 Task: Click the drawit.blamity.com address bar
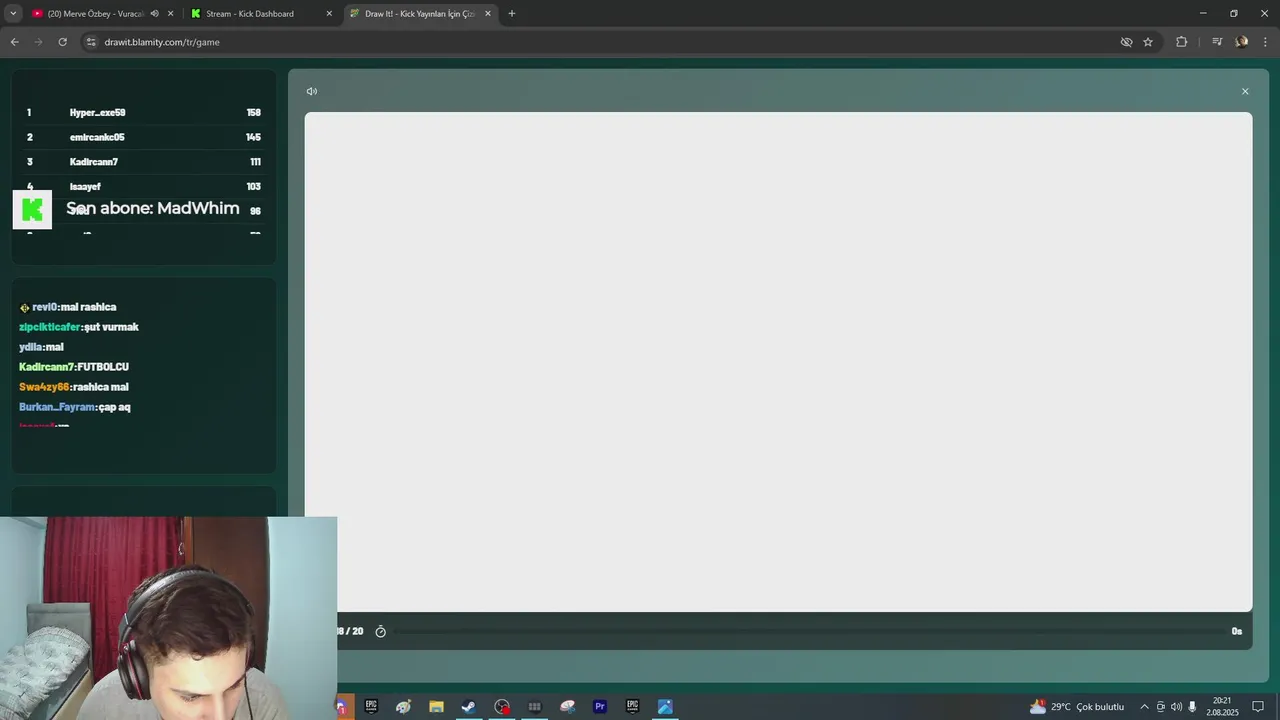tap(600, 42)
